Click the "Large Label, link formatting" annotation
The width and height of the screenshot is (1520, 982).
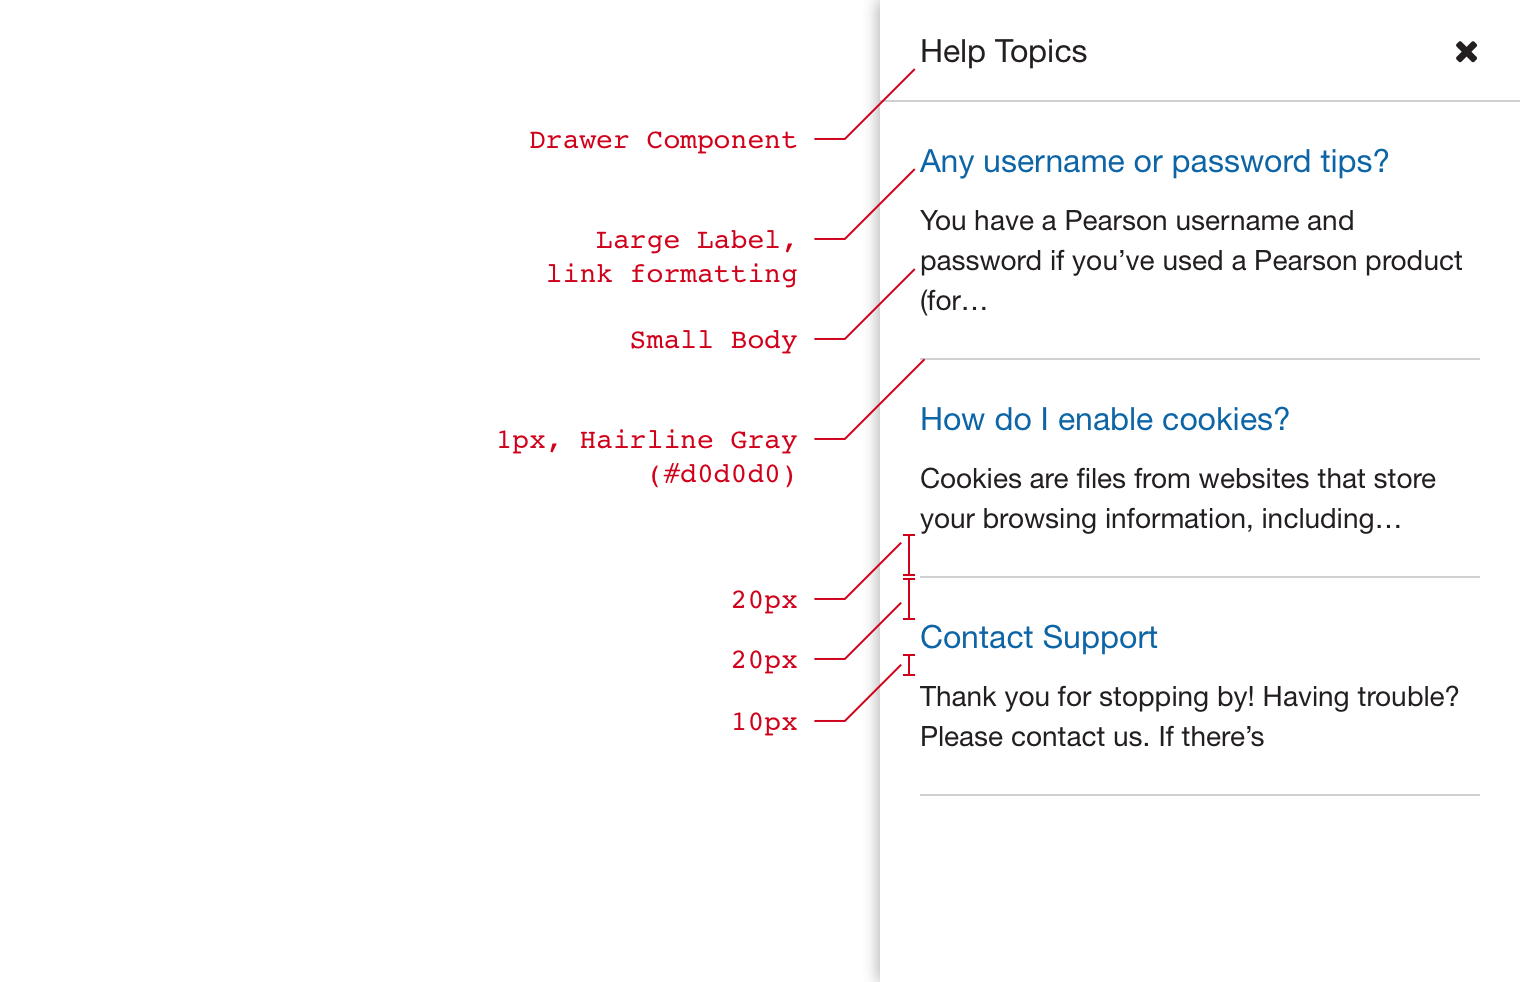tap(672, 257)
